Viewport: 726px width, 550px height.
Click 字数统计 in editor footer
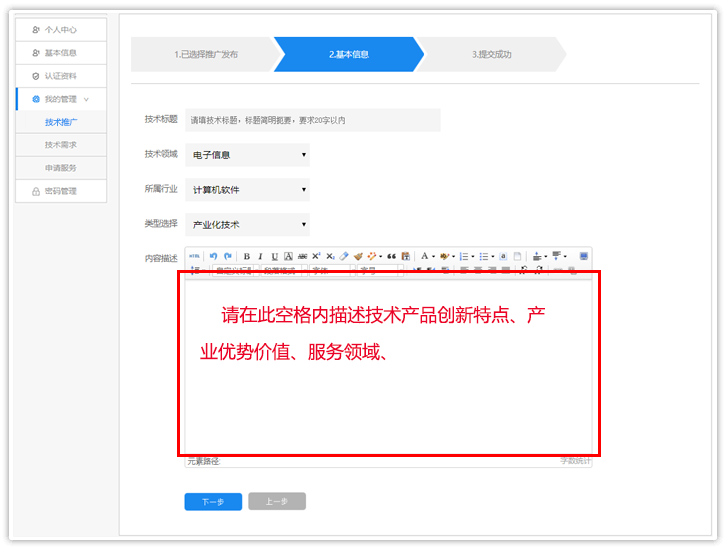(x=575, y=461)
